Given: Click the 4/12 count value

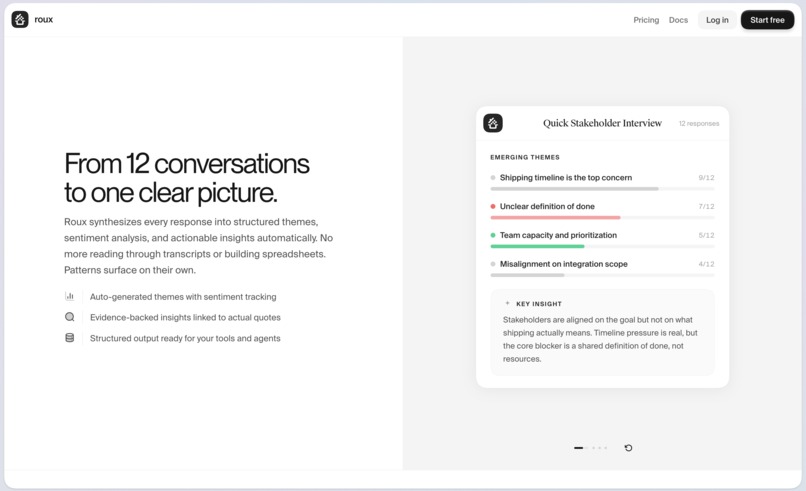Looking at the screenshot, I should pyautogui.click(x=706, y=264).
